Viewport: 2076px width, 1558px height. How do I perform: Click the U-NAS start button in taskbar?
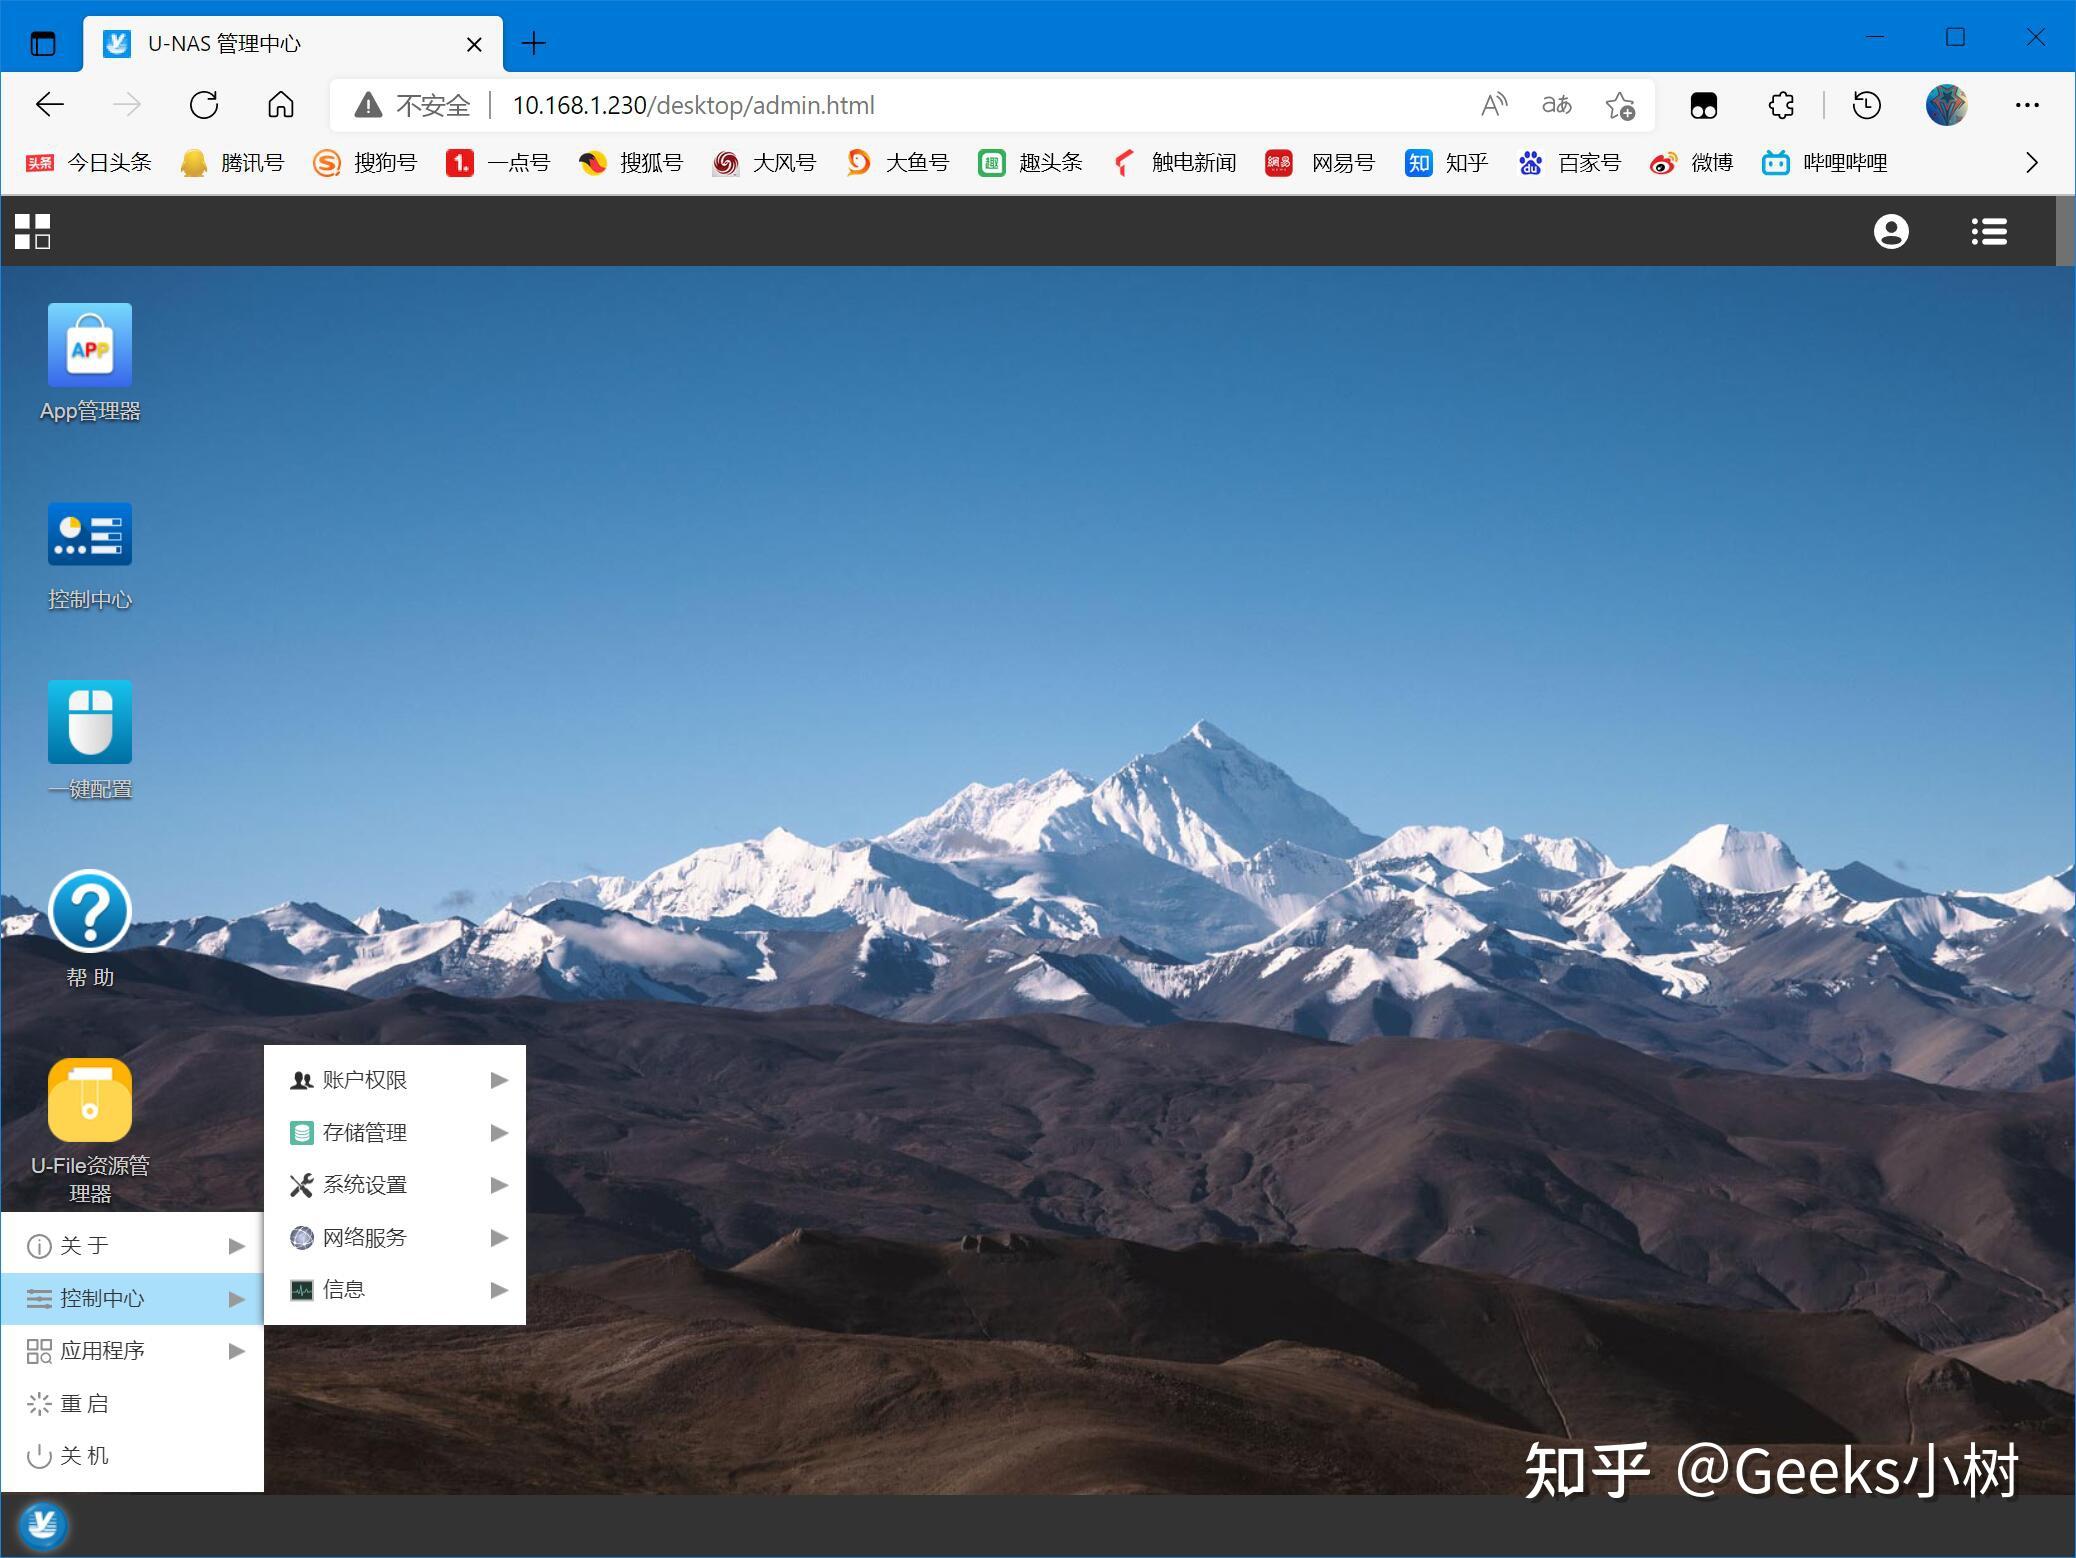tap(42, 1525)
